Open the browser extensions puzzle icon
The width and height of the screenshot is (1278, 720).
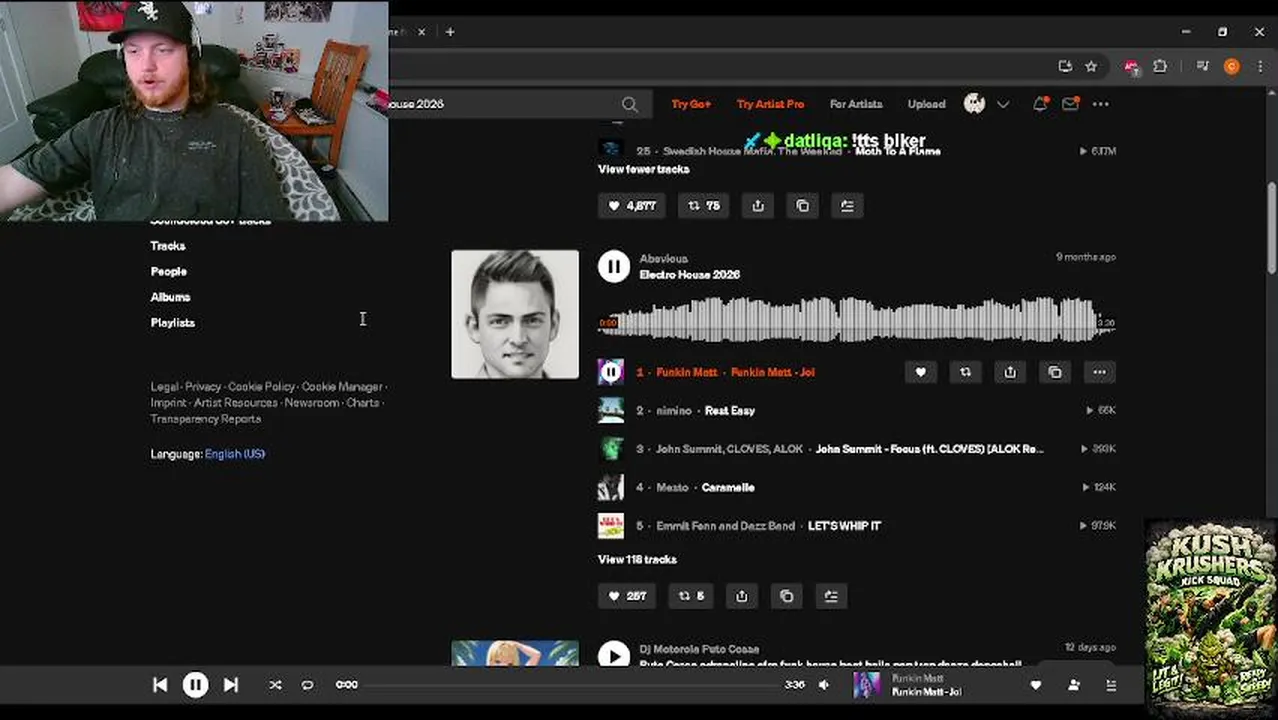[x=1160, y=66]
